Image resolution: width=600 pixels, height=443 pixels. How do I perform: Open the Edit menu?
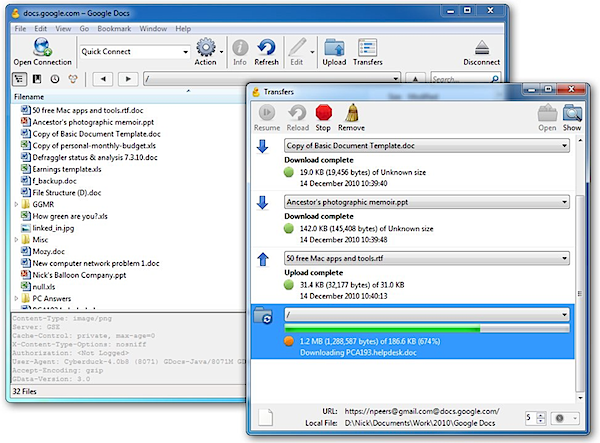[41, 29]
